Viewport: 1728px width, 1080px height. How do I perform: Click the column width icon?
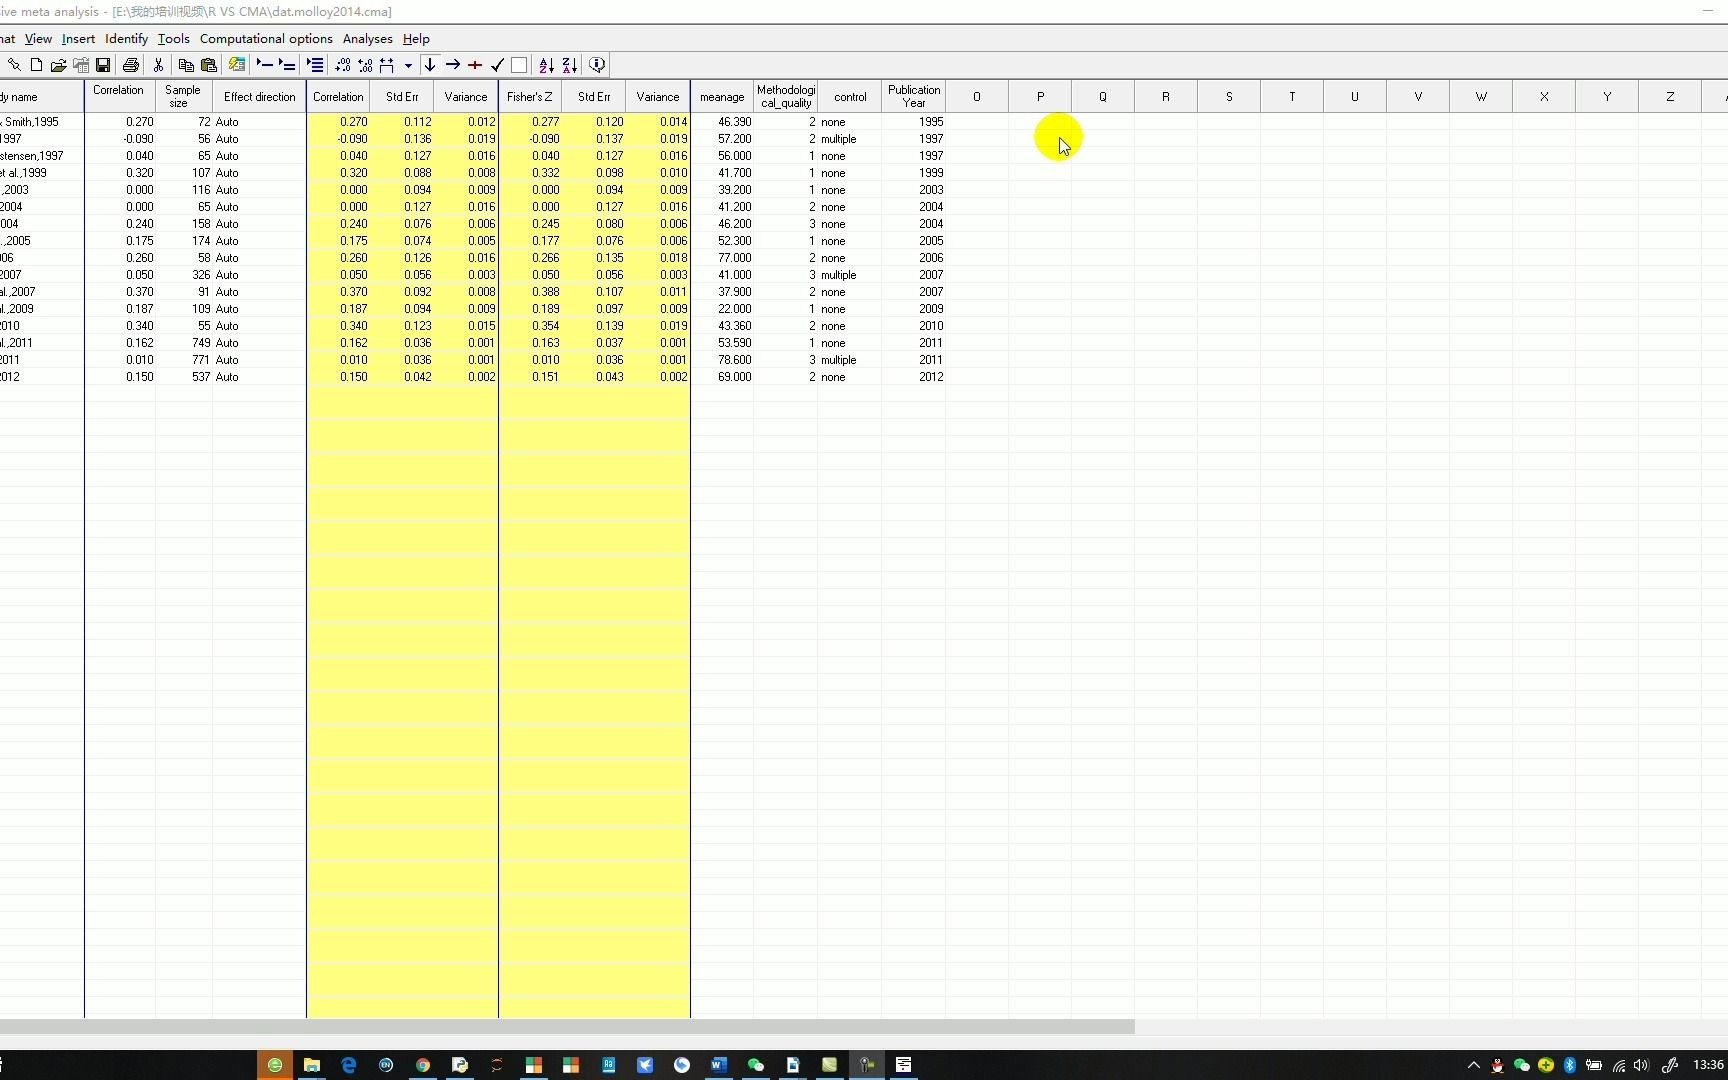click(x=387, y=65)
